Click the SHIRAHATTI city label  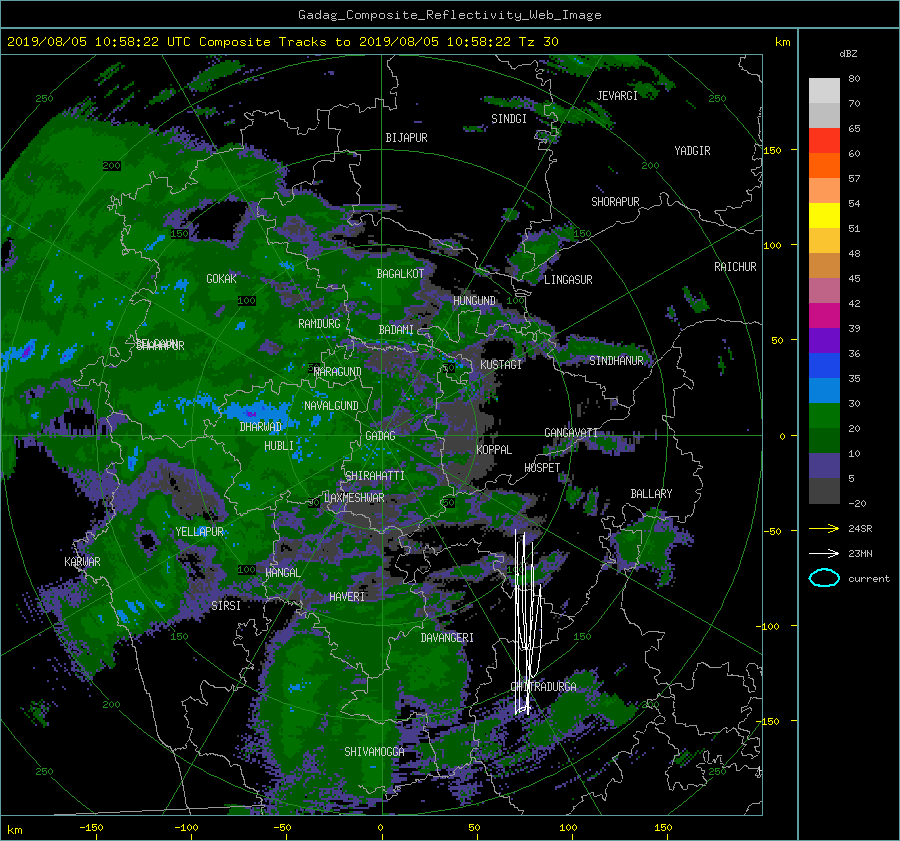pyautogui.click(x=375, y=476)
